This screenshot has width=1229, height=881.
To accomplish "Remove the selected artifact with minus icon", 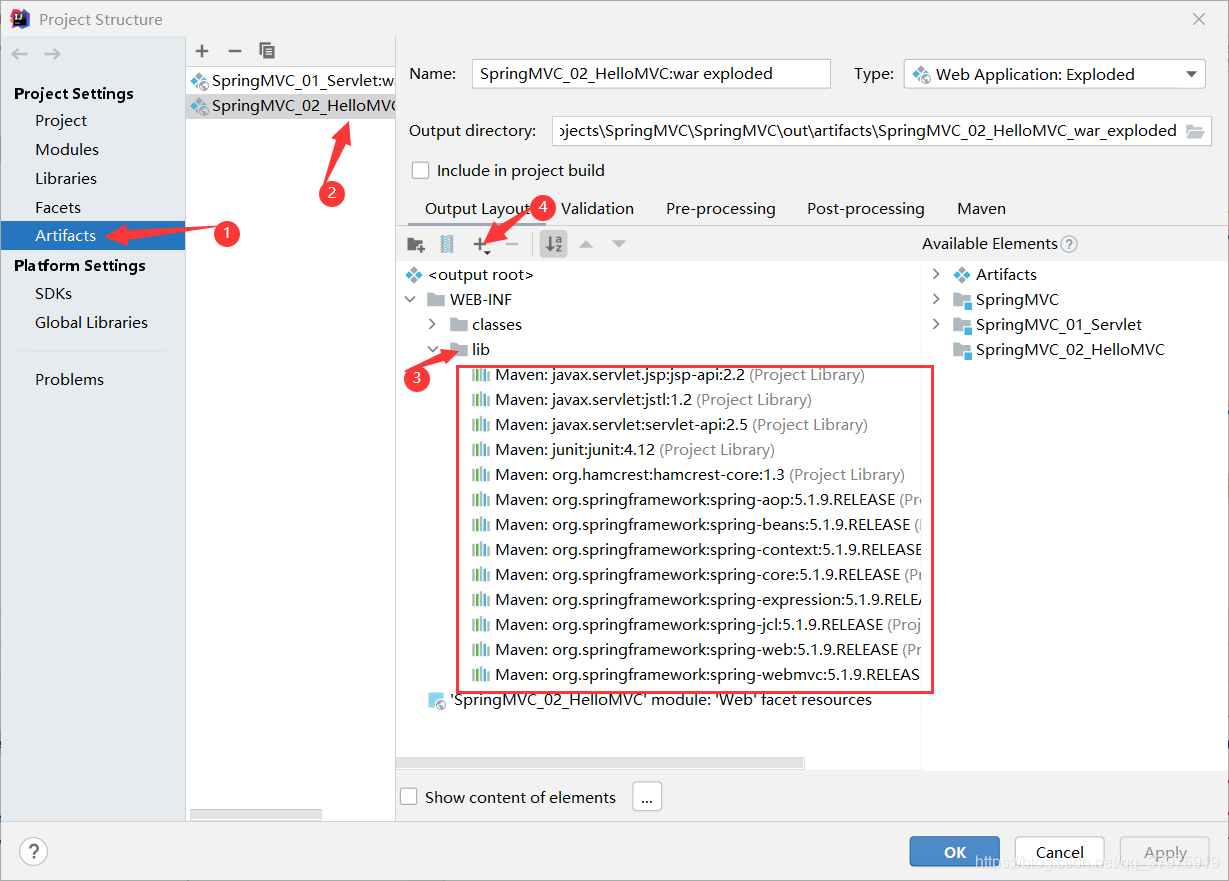I will tap(235, 50).
